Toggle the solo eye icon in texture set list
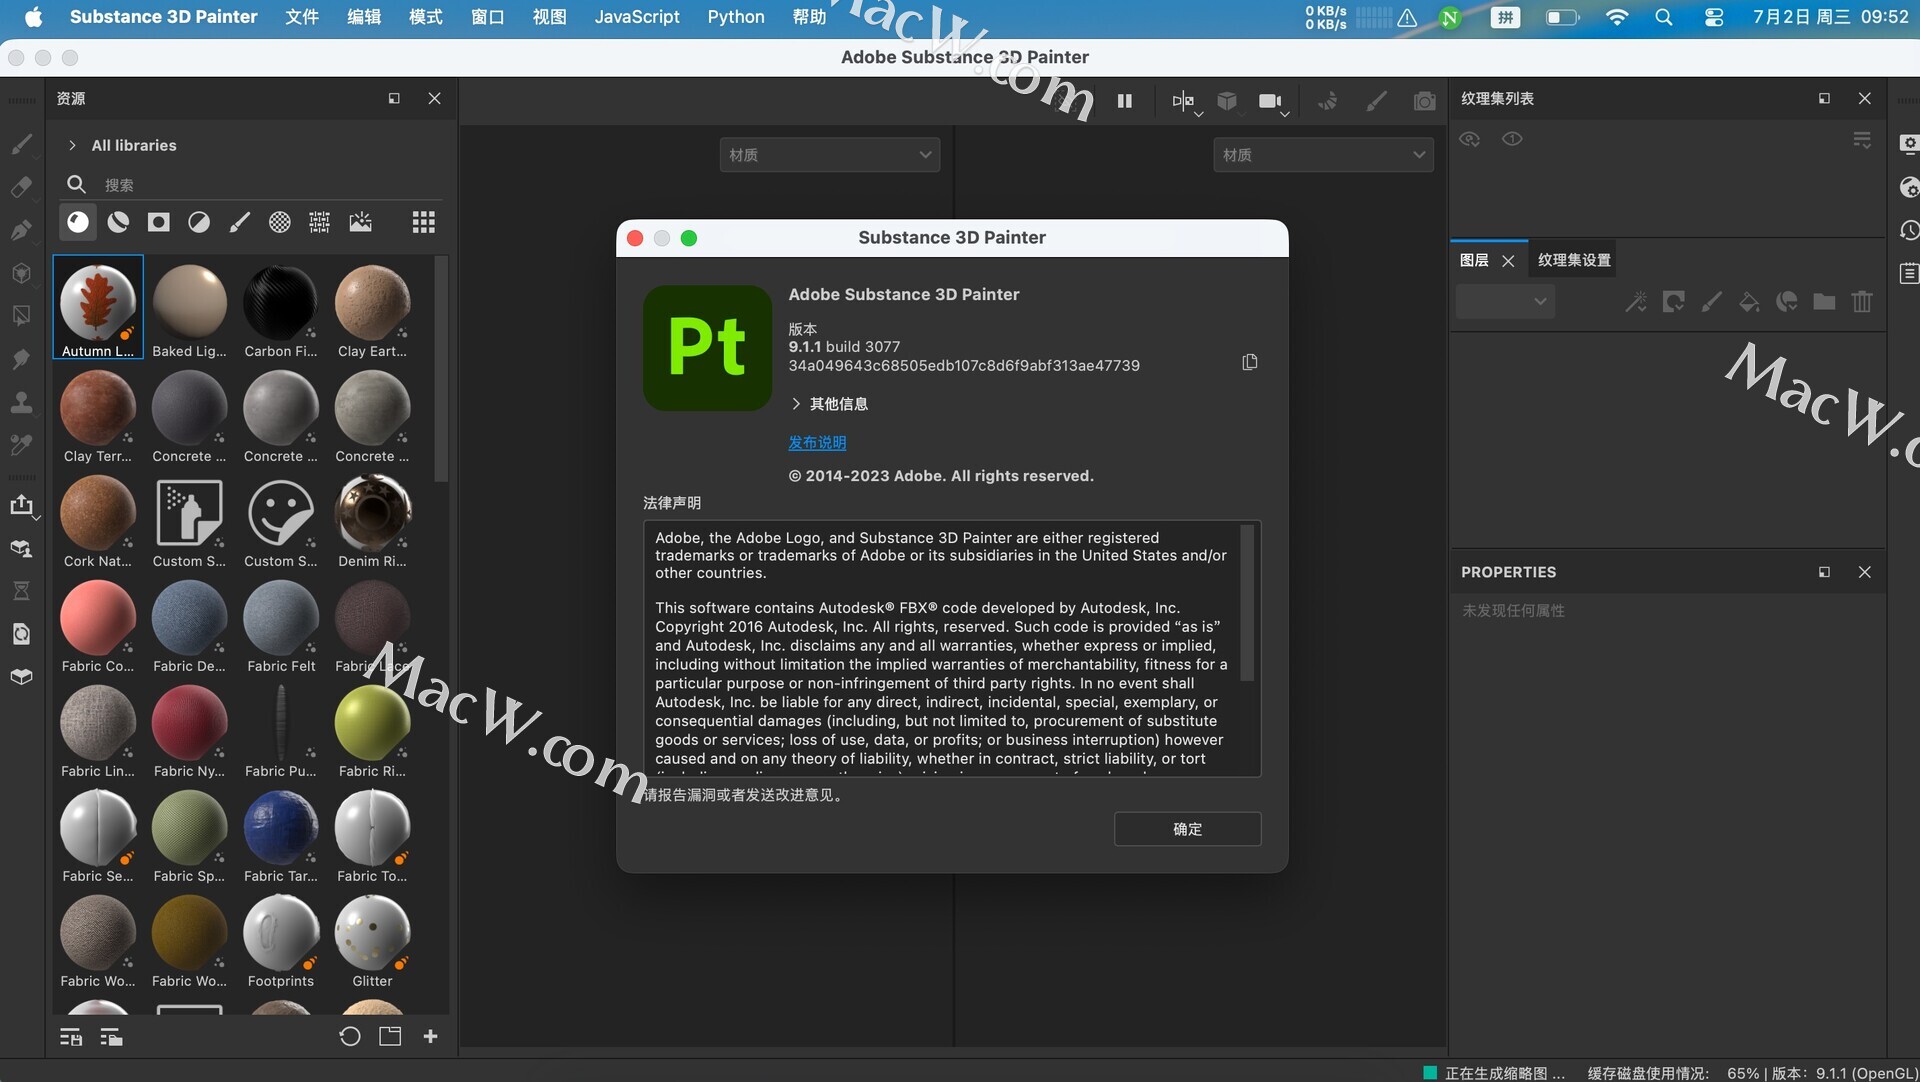The image size is (1920, 1082). tap(1512, 139)
